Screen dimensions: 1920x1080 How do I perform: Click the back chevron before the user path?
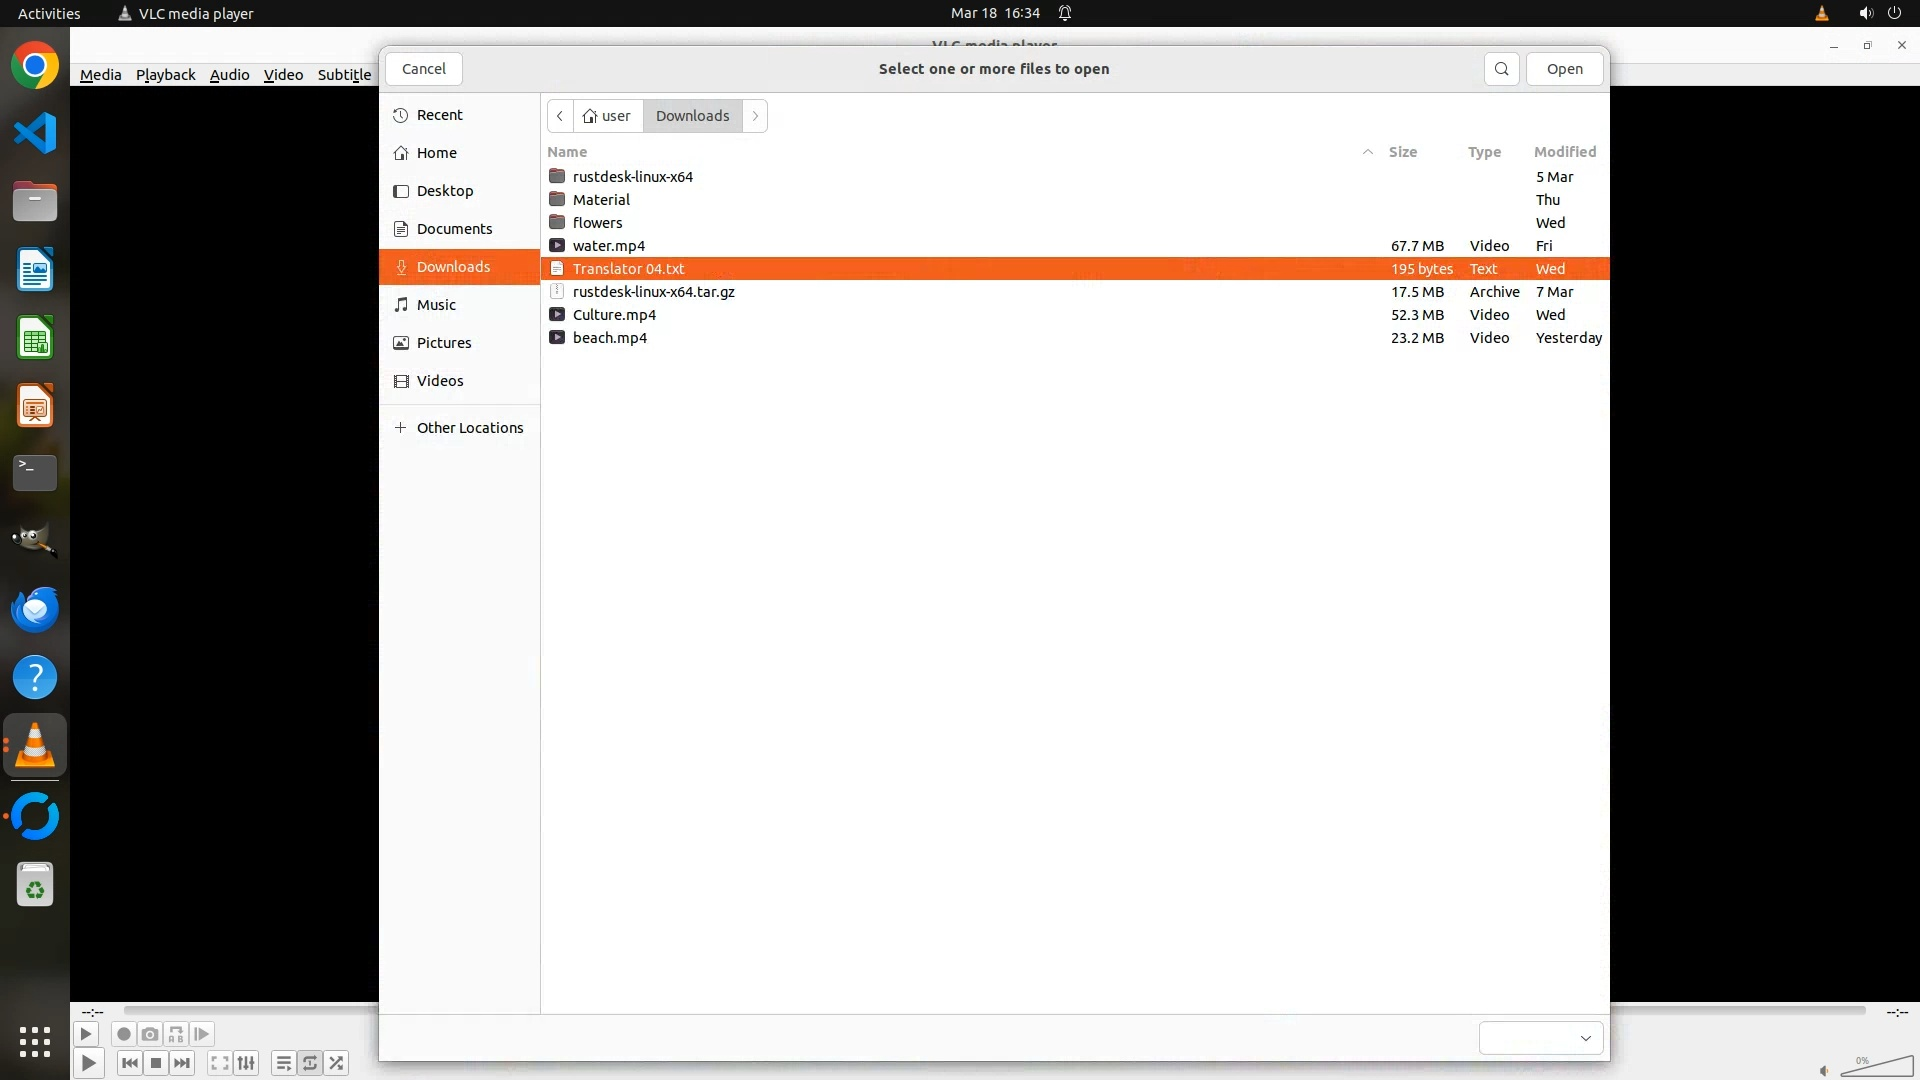(560, 116)
